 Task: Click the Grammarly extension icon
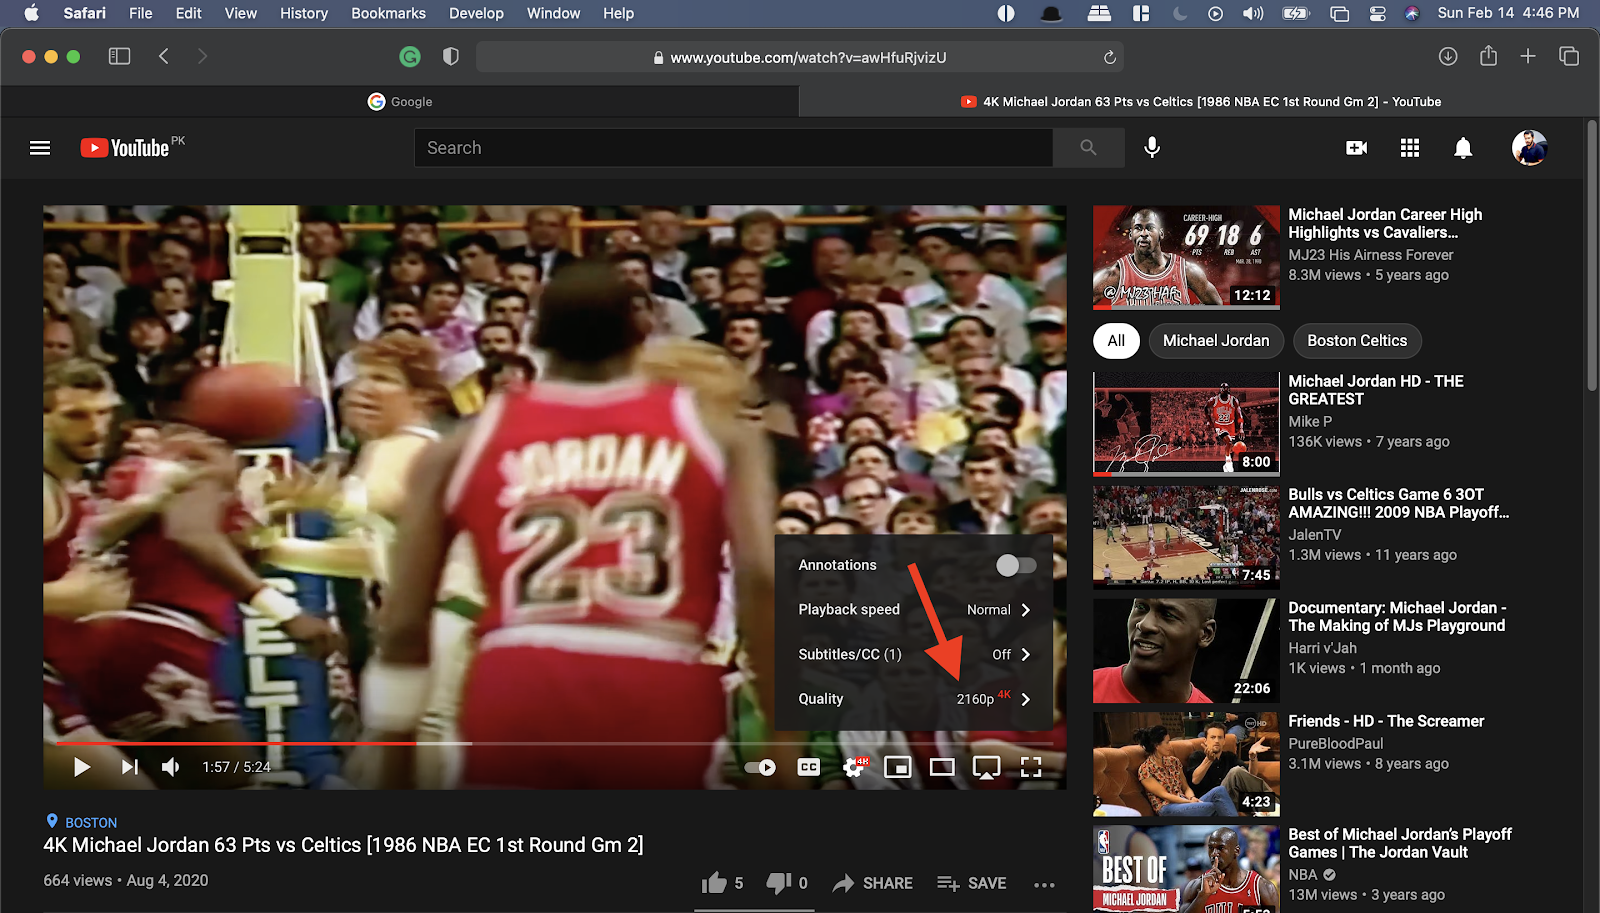click(x=410, y=57)
